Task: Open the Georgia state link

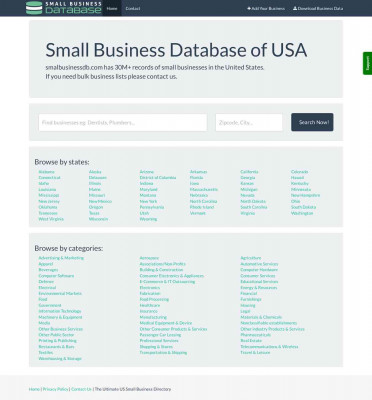Action: click(x=248, y=178)
